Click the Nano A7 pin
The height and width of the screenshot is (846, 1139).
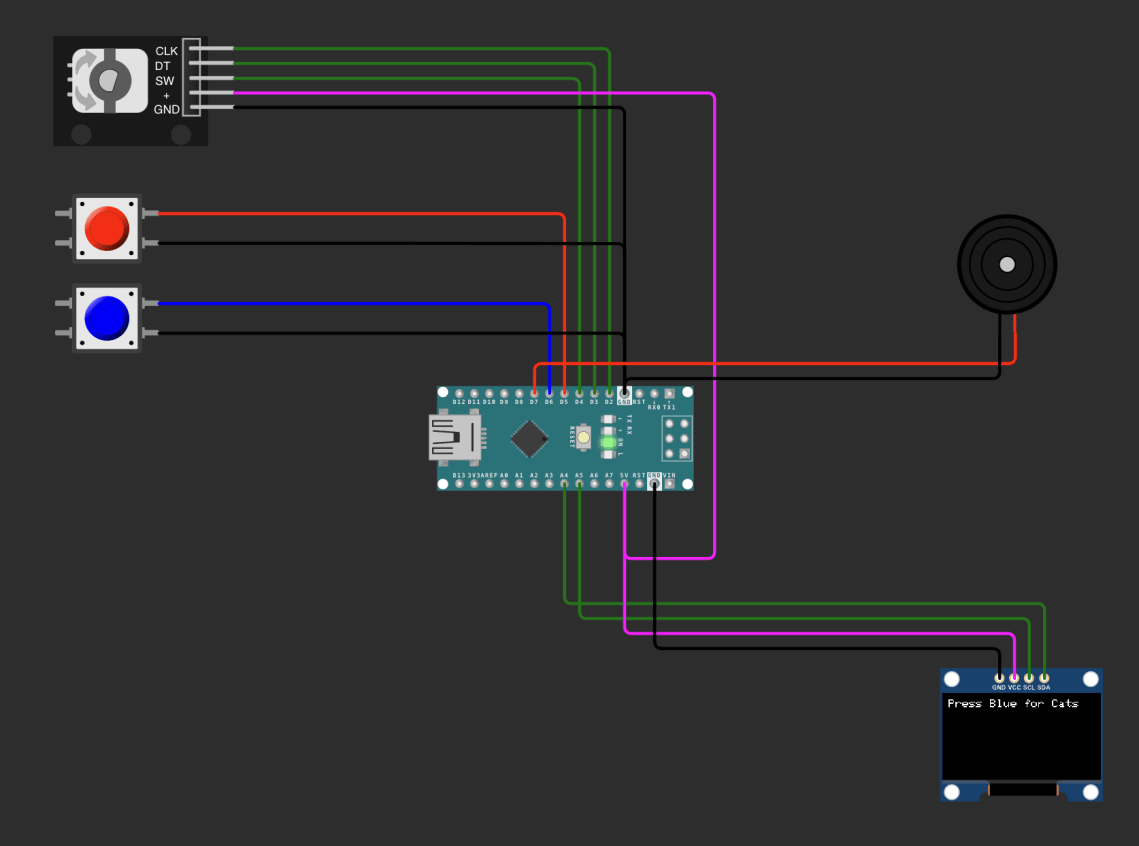[609, 484]
